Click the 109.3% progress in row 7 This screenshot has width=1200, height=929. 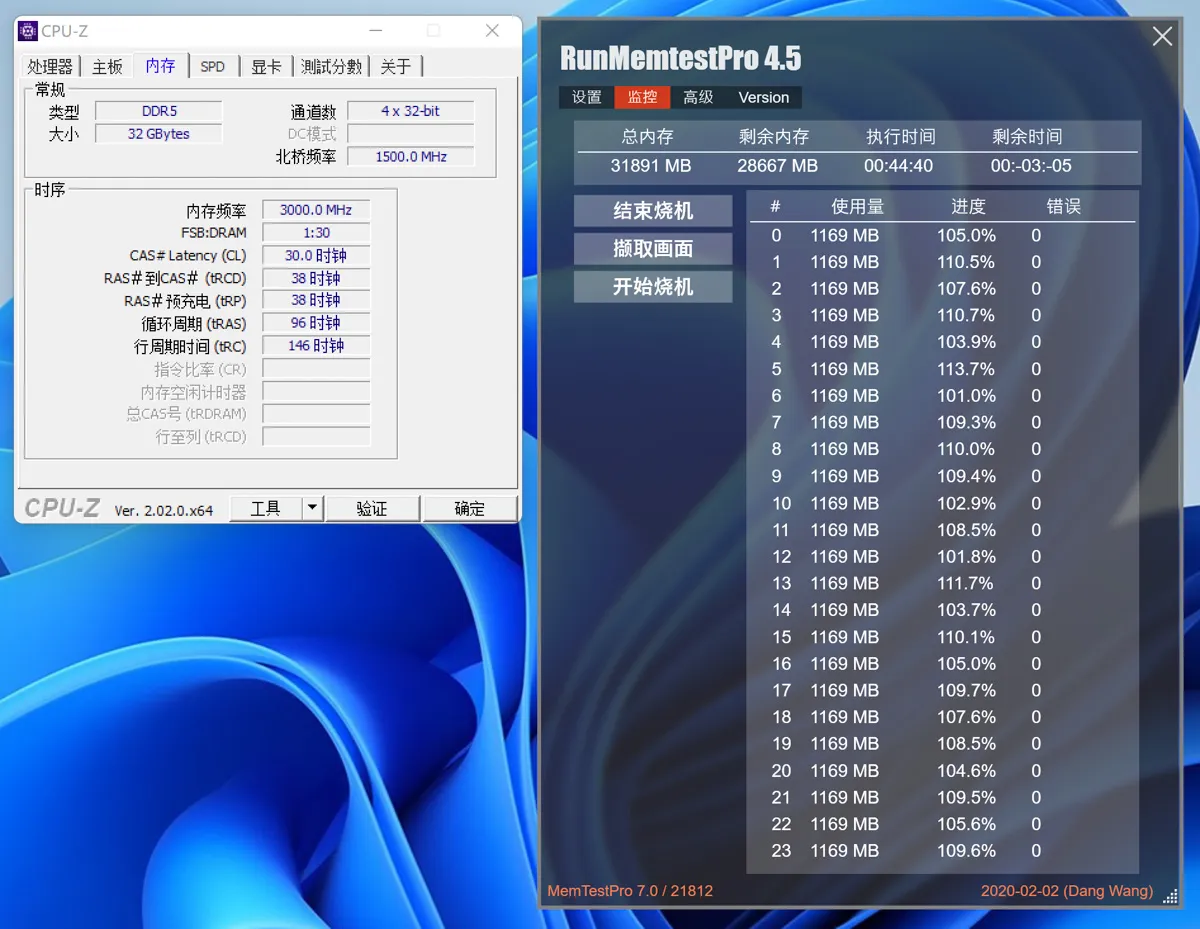(x=966, y=422)
